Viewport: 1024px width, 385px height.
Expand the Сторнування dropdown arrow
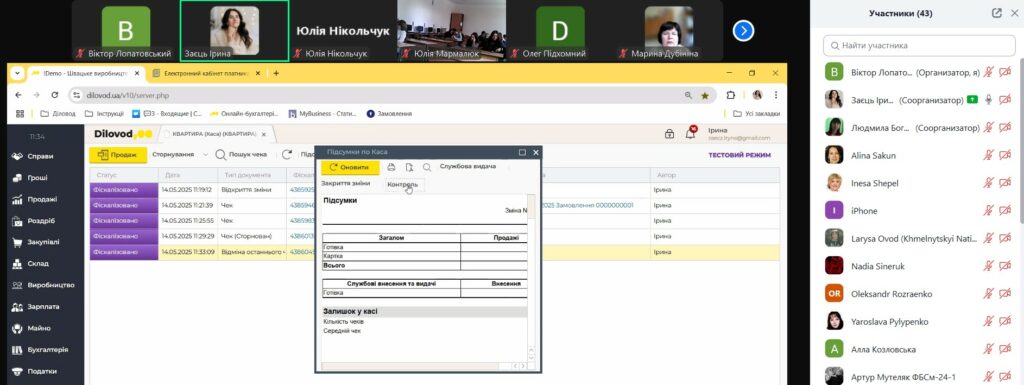[x=206, y=155]
